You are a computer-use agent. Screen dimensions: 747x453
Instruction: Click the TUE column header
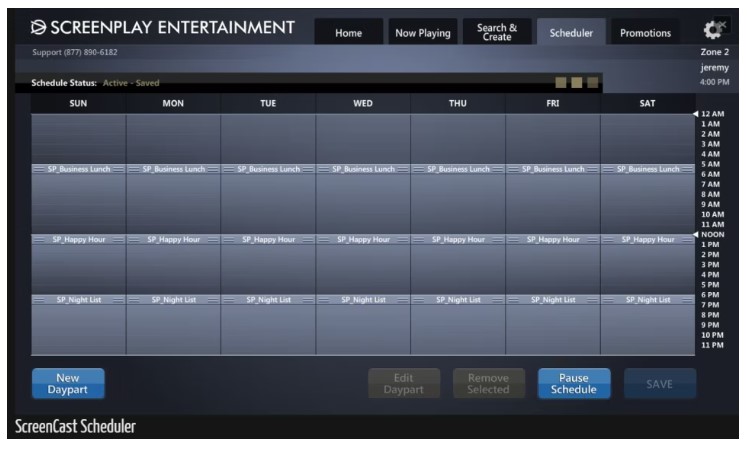point(268,103)
